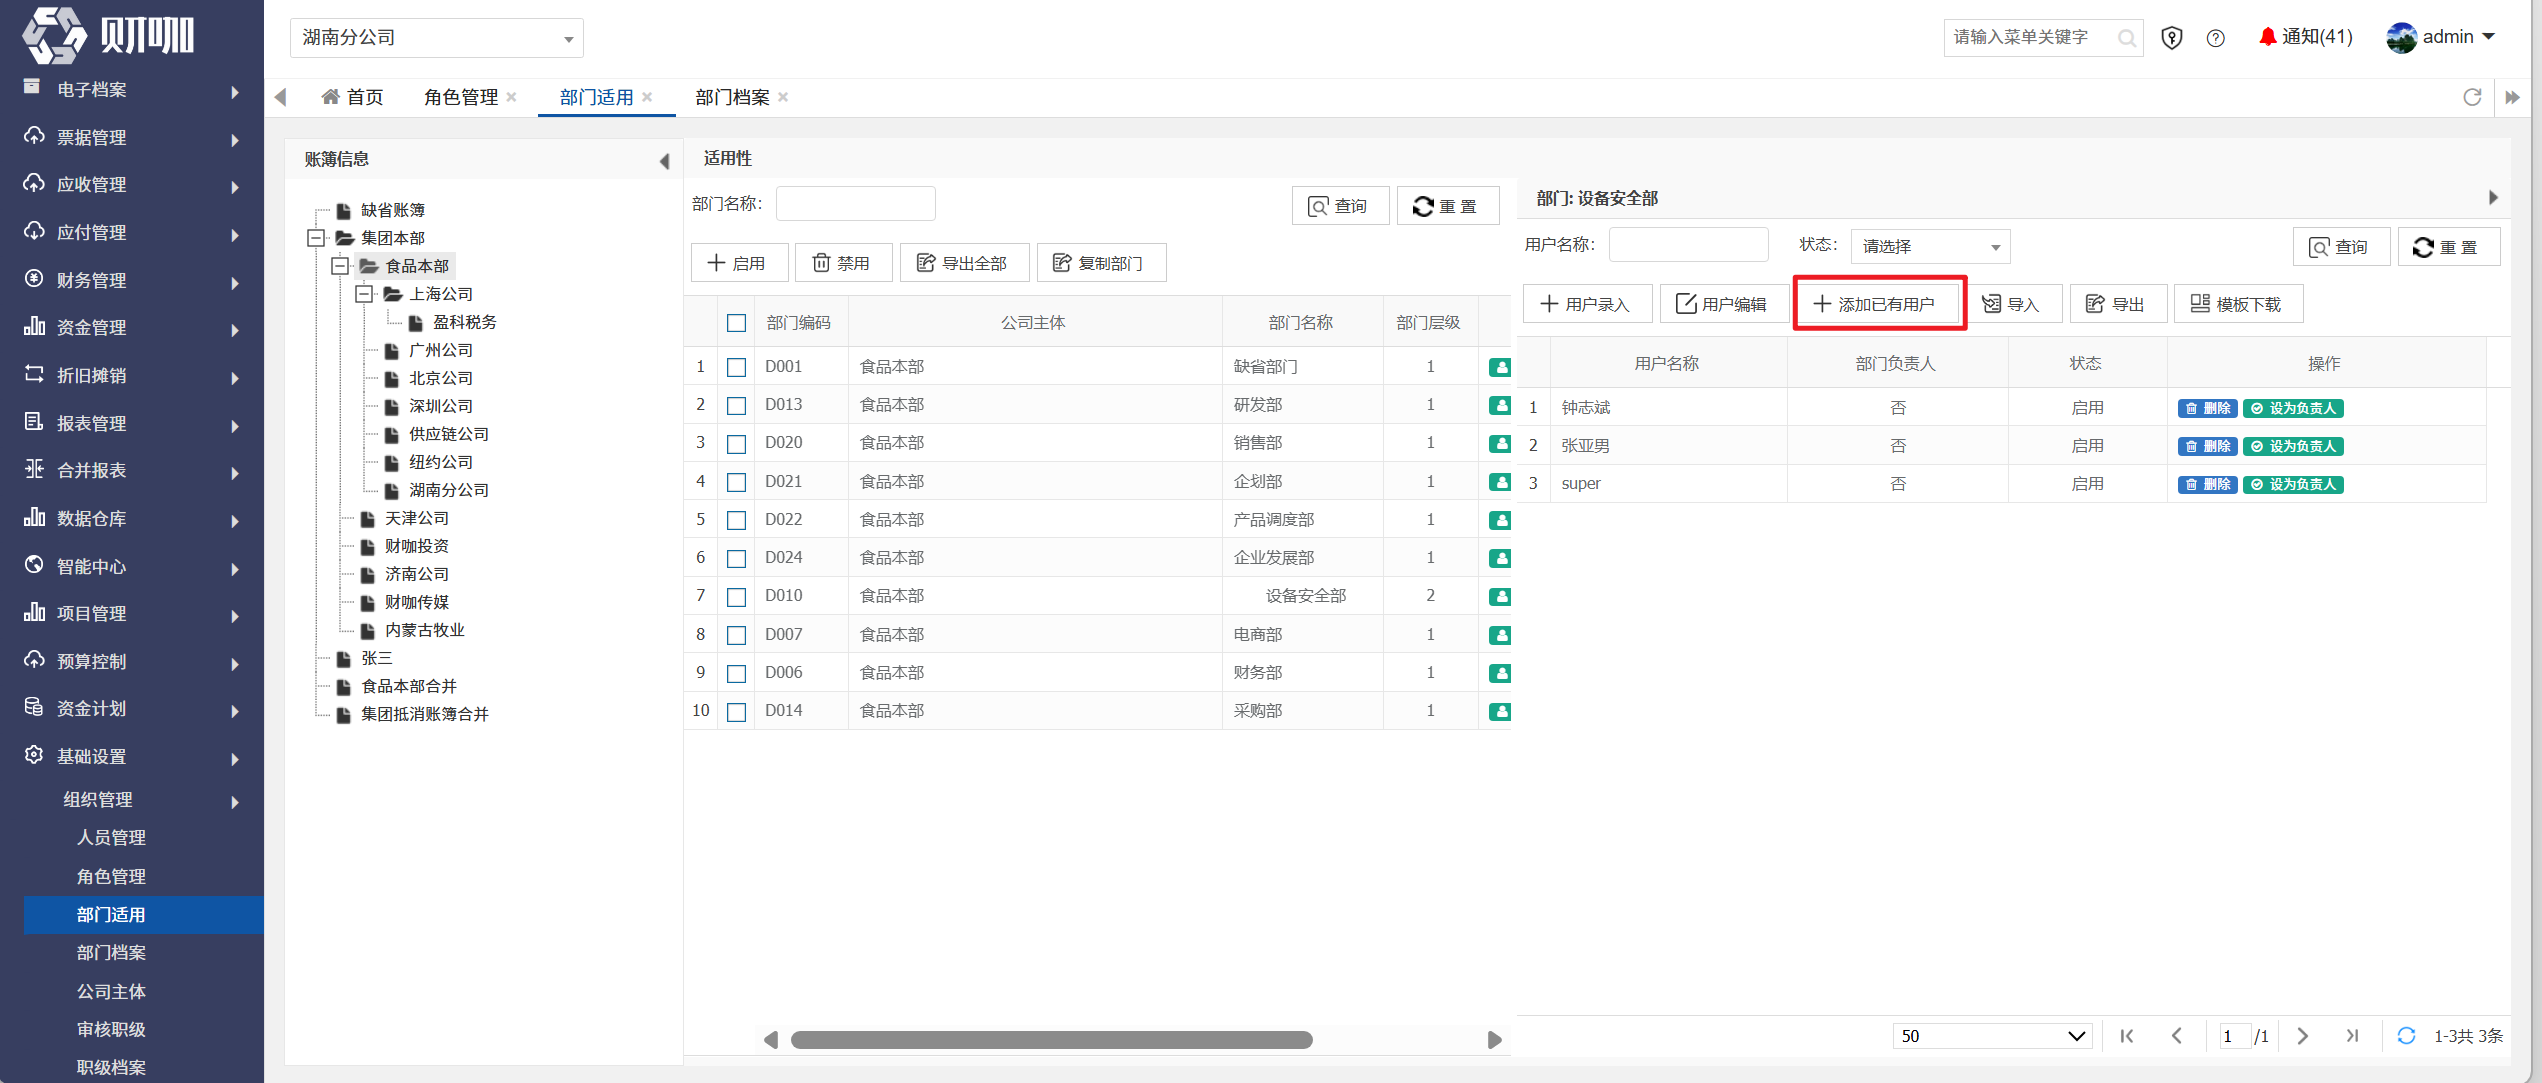Toggle the select-all checkbox in table header
Image resolution: width=2542 pixels, height=1083 pixels.
[x=737, y=323]
